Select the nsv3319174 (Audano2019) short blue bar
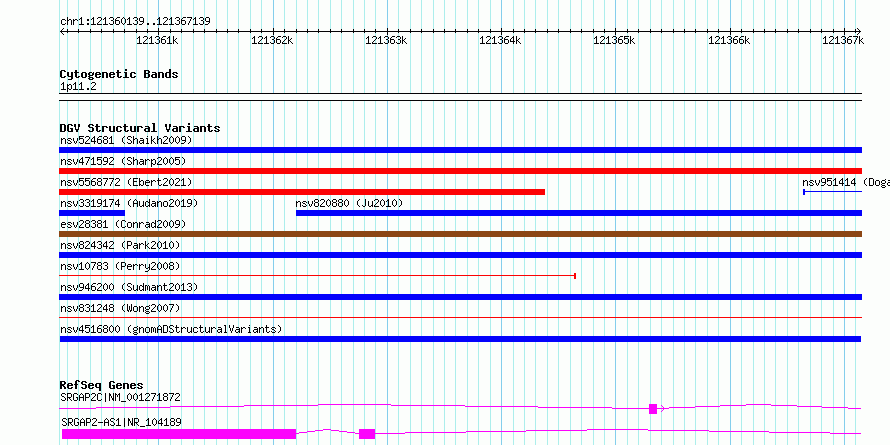The image size is (890, 445). pyautogui.click(x=92, y=213)
